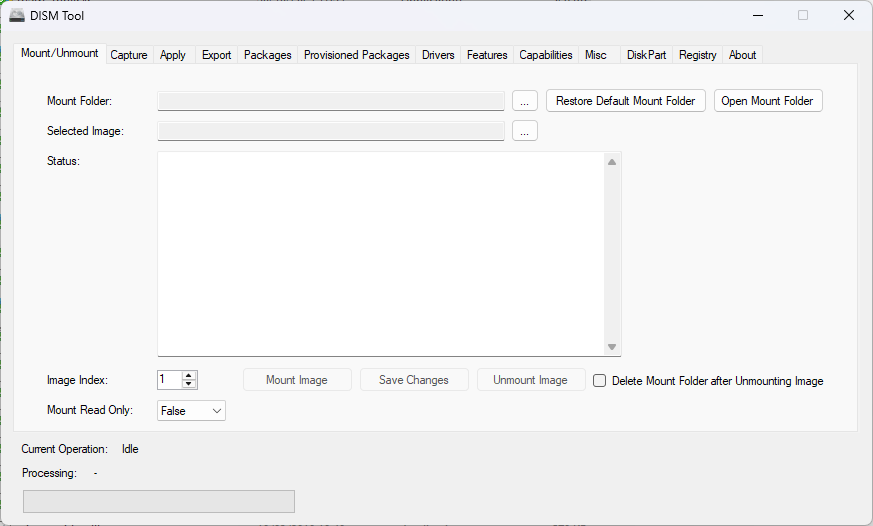Enable Delete Mount Folder after Unmounting Image
Screen dimensions: 873x526
click(x=600, y=381)
